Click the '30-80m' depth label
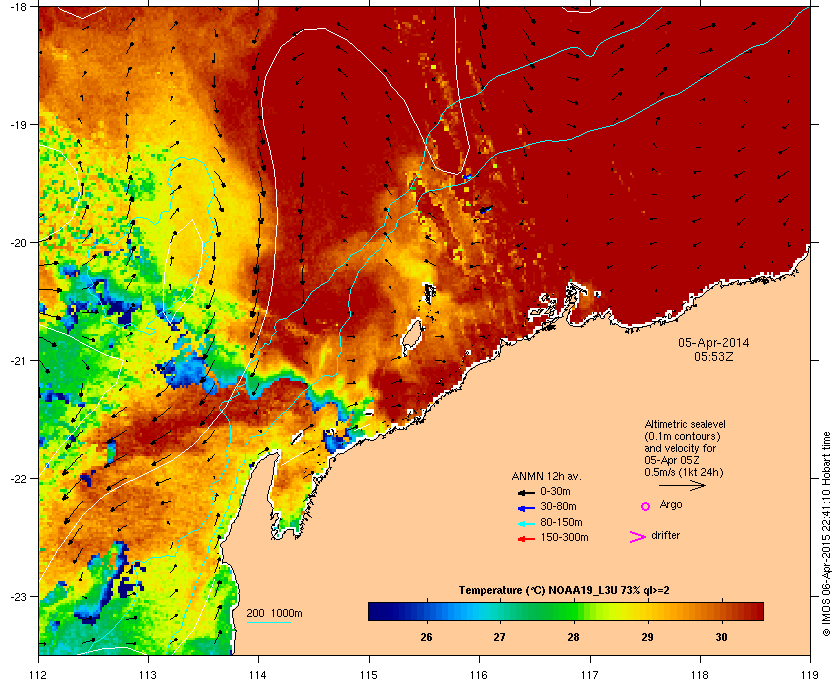840x680 pixels. [x=558, y=506]
